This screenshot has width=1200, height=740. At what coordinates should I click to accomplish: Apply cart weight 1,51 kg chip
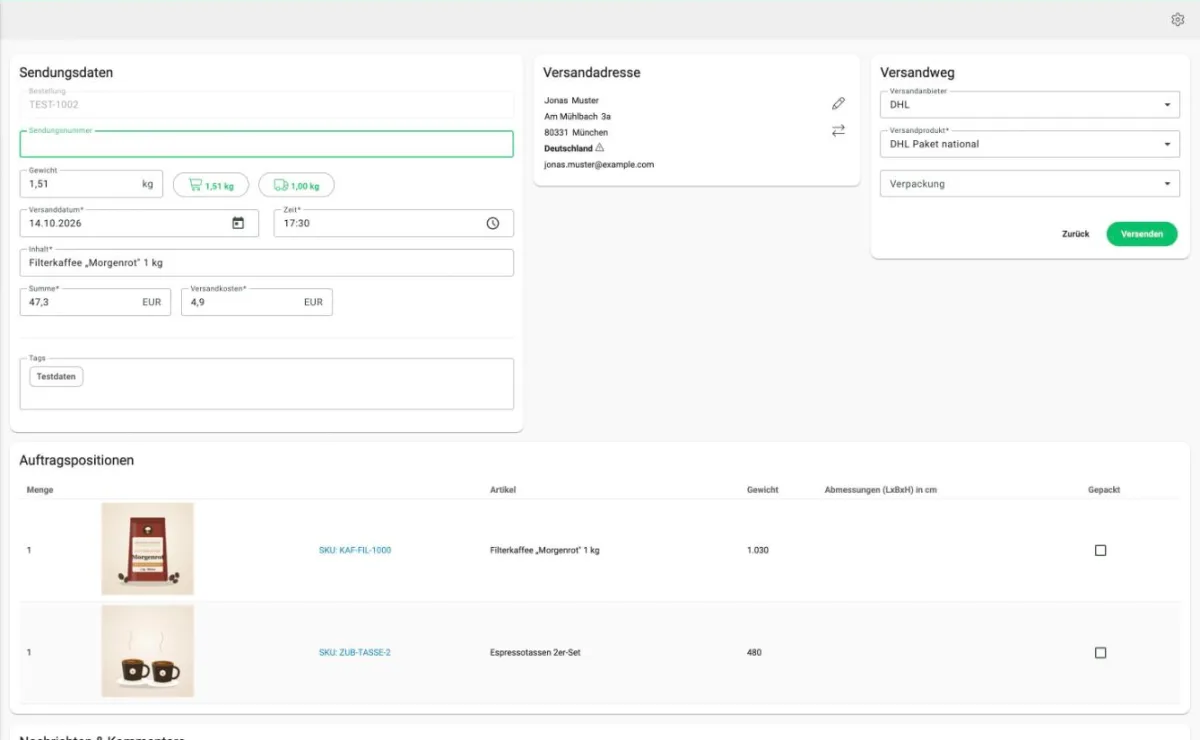211,185
